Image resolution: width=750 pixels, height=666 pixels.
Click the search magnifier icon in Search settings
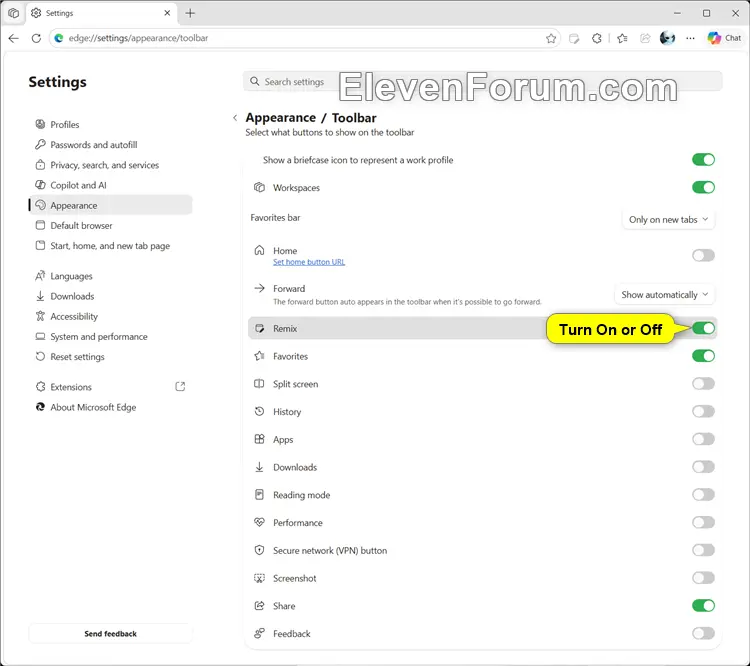point(255,81)
